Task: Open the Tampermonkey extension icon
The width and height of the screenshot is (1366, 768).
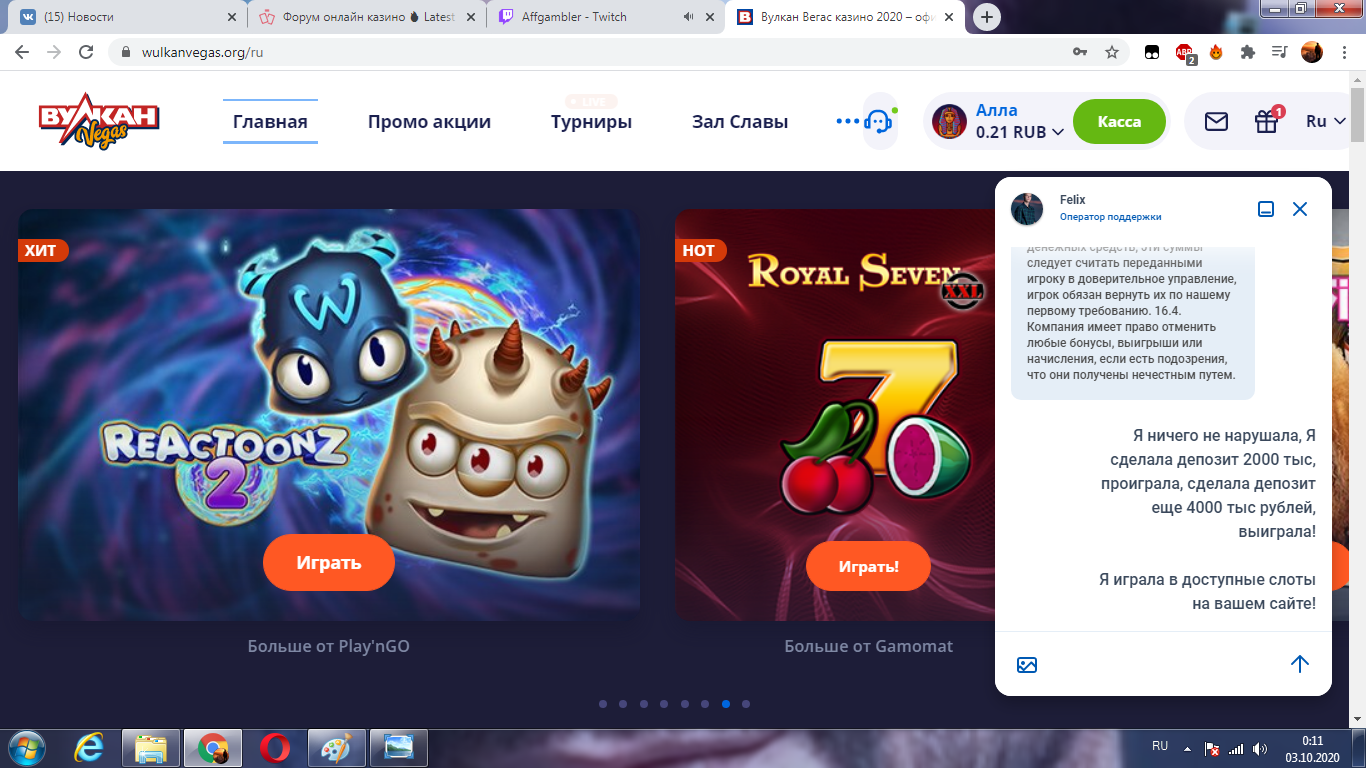Action: (1152, 52)
